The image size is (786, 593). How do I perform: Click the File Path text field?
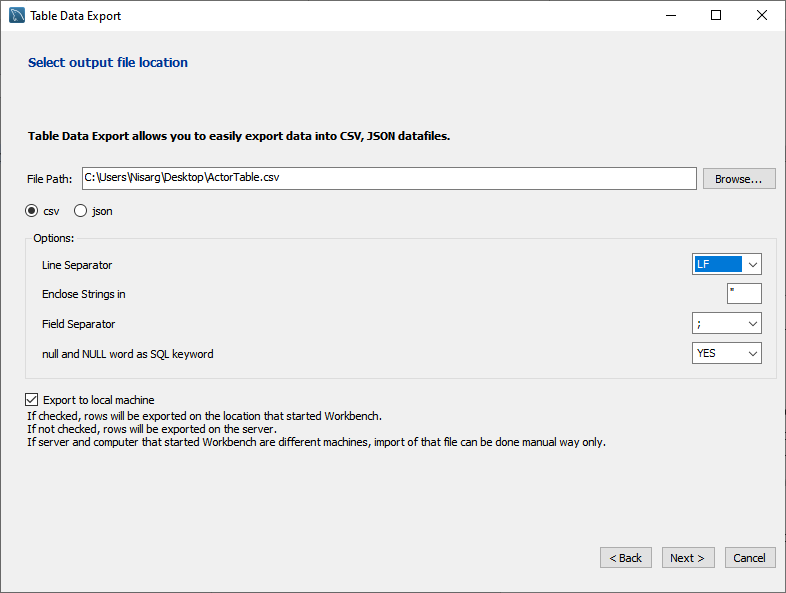388,178
